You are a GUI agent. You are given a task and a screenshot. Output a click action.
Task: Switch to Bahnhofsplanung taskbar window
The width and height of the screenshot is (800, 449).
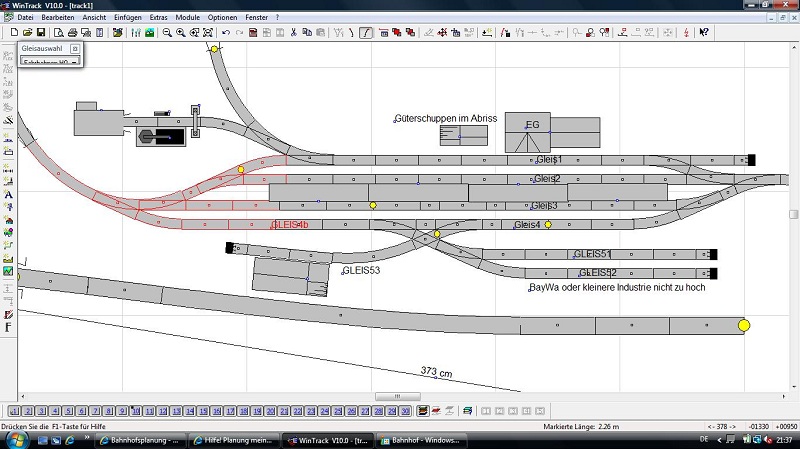coord(140,440)
